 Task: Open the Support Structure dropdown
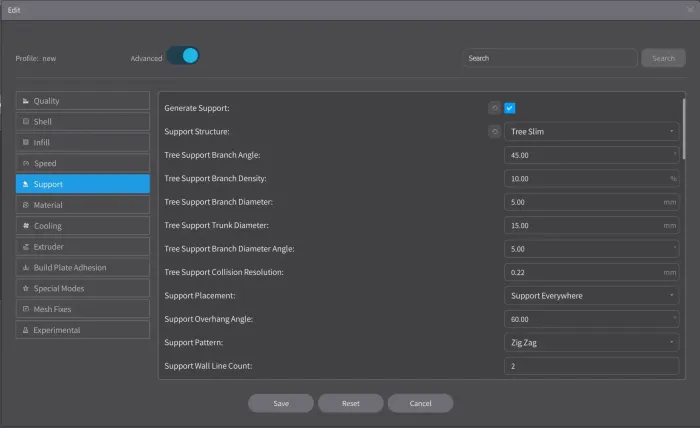click(x=592, y=132)
